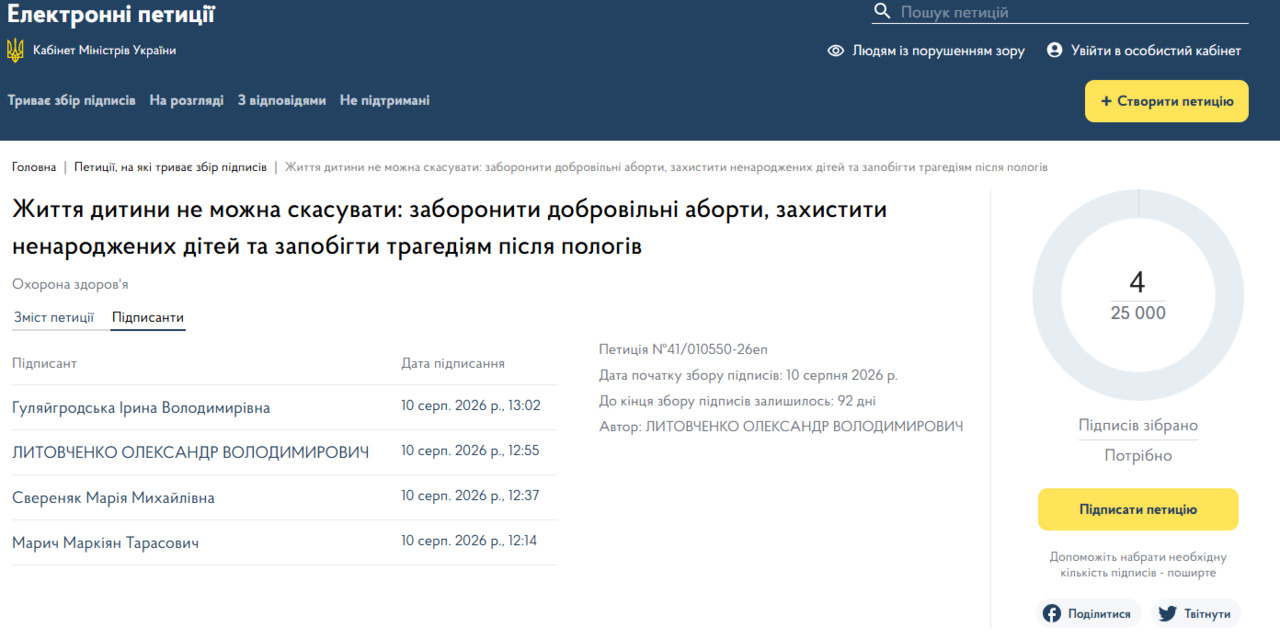Open the Не підтримані section

(x=385, y=101)
